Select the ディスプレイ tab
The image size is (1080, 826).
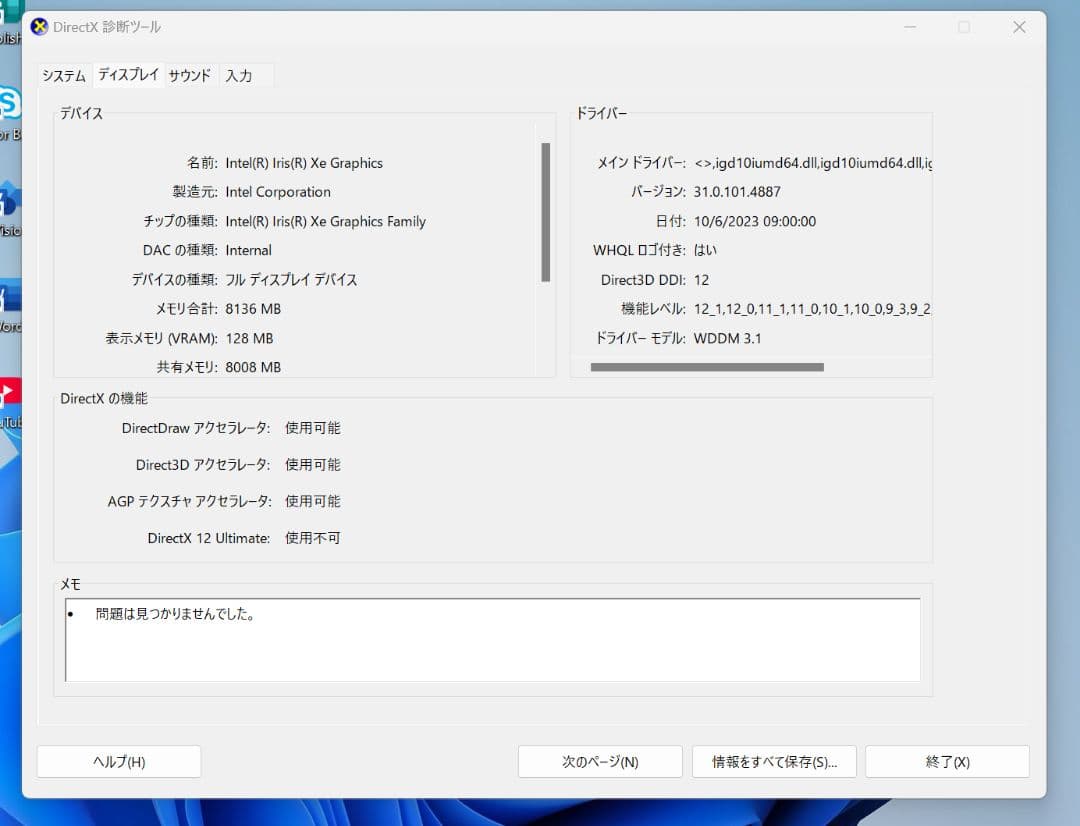pyautogui.click(x=127, y=75)
